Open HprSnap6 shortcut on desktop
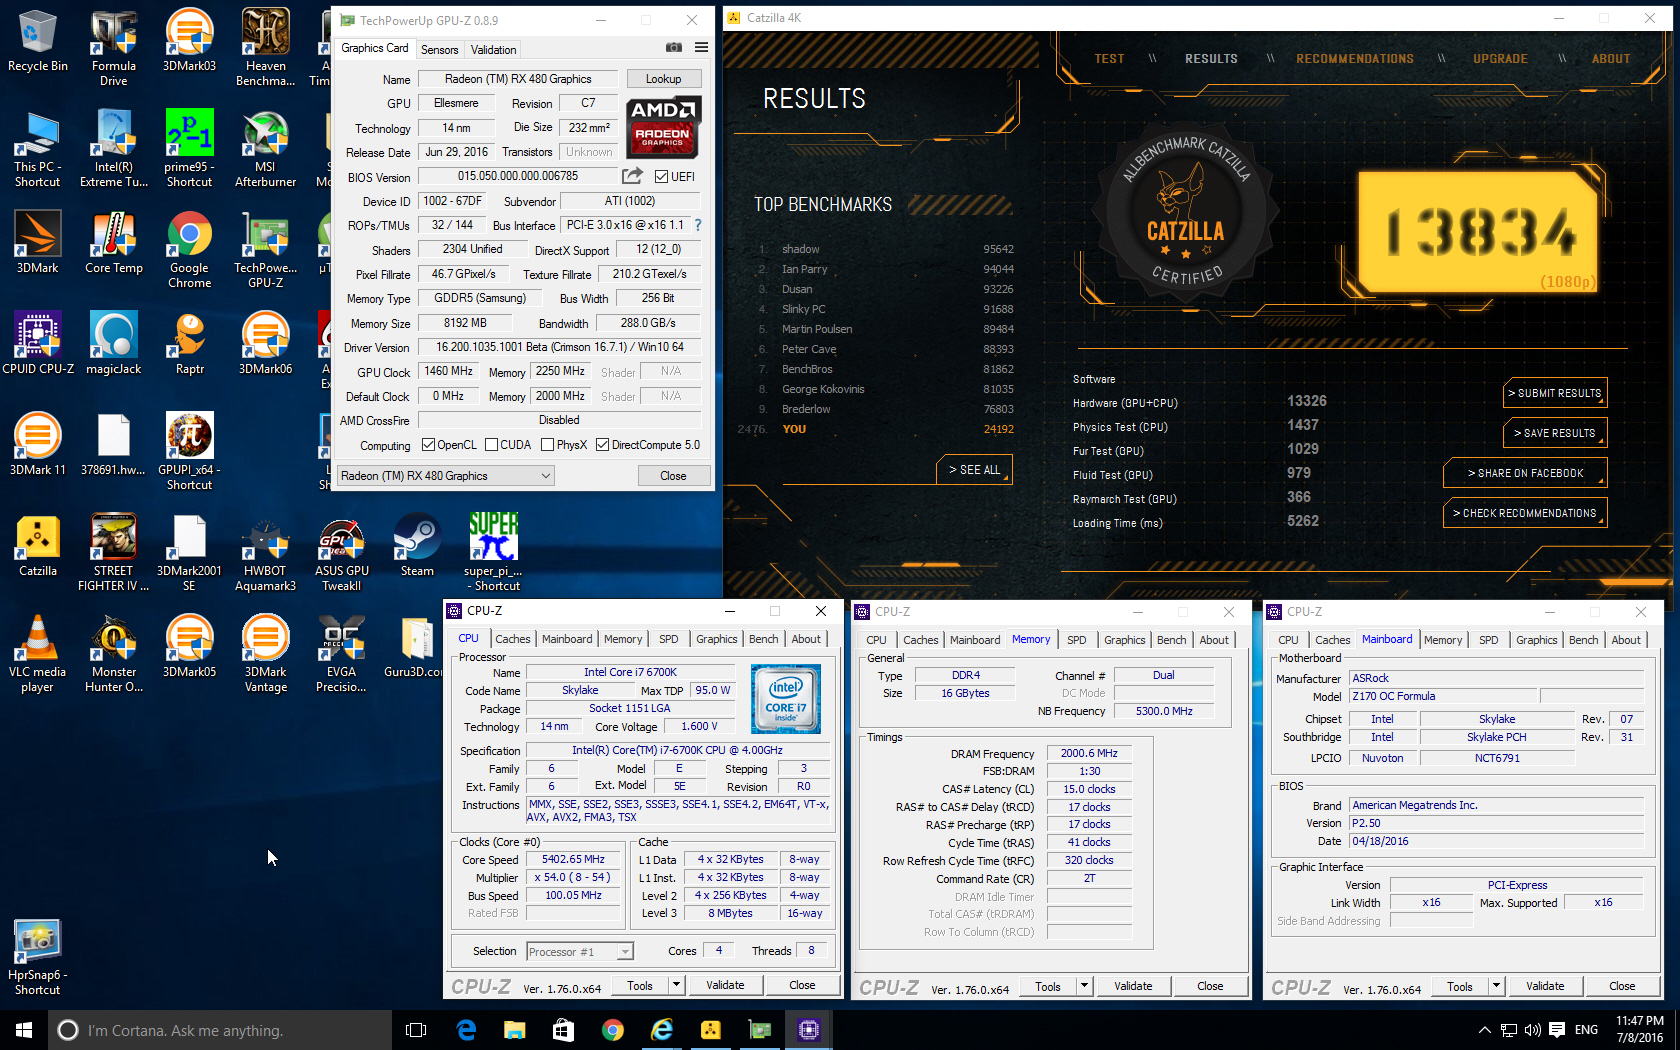The image size is (1680, 1050). [x=38, y=956]
